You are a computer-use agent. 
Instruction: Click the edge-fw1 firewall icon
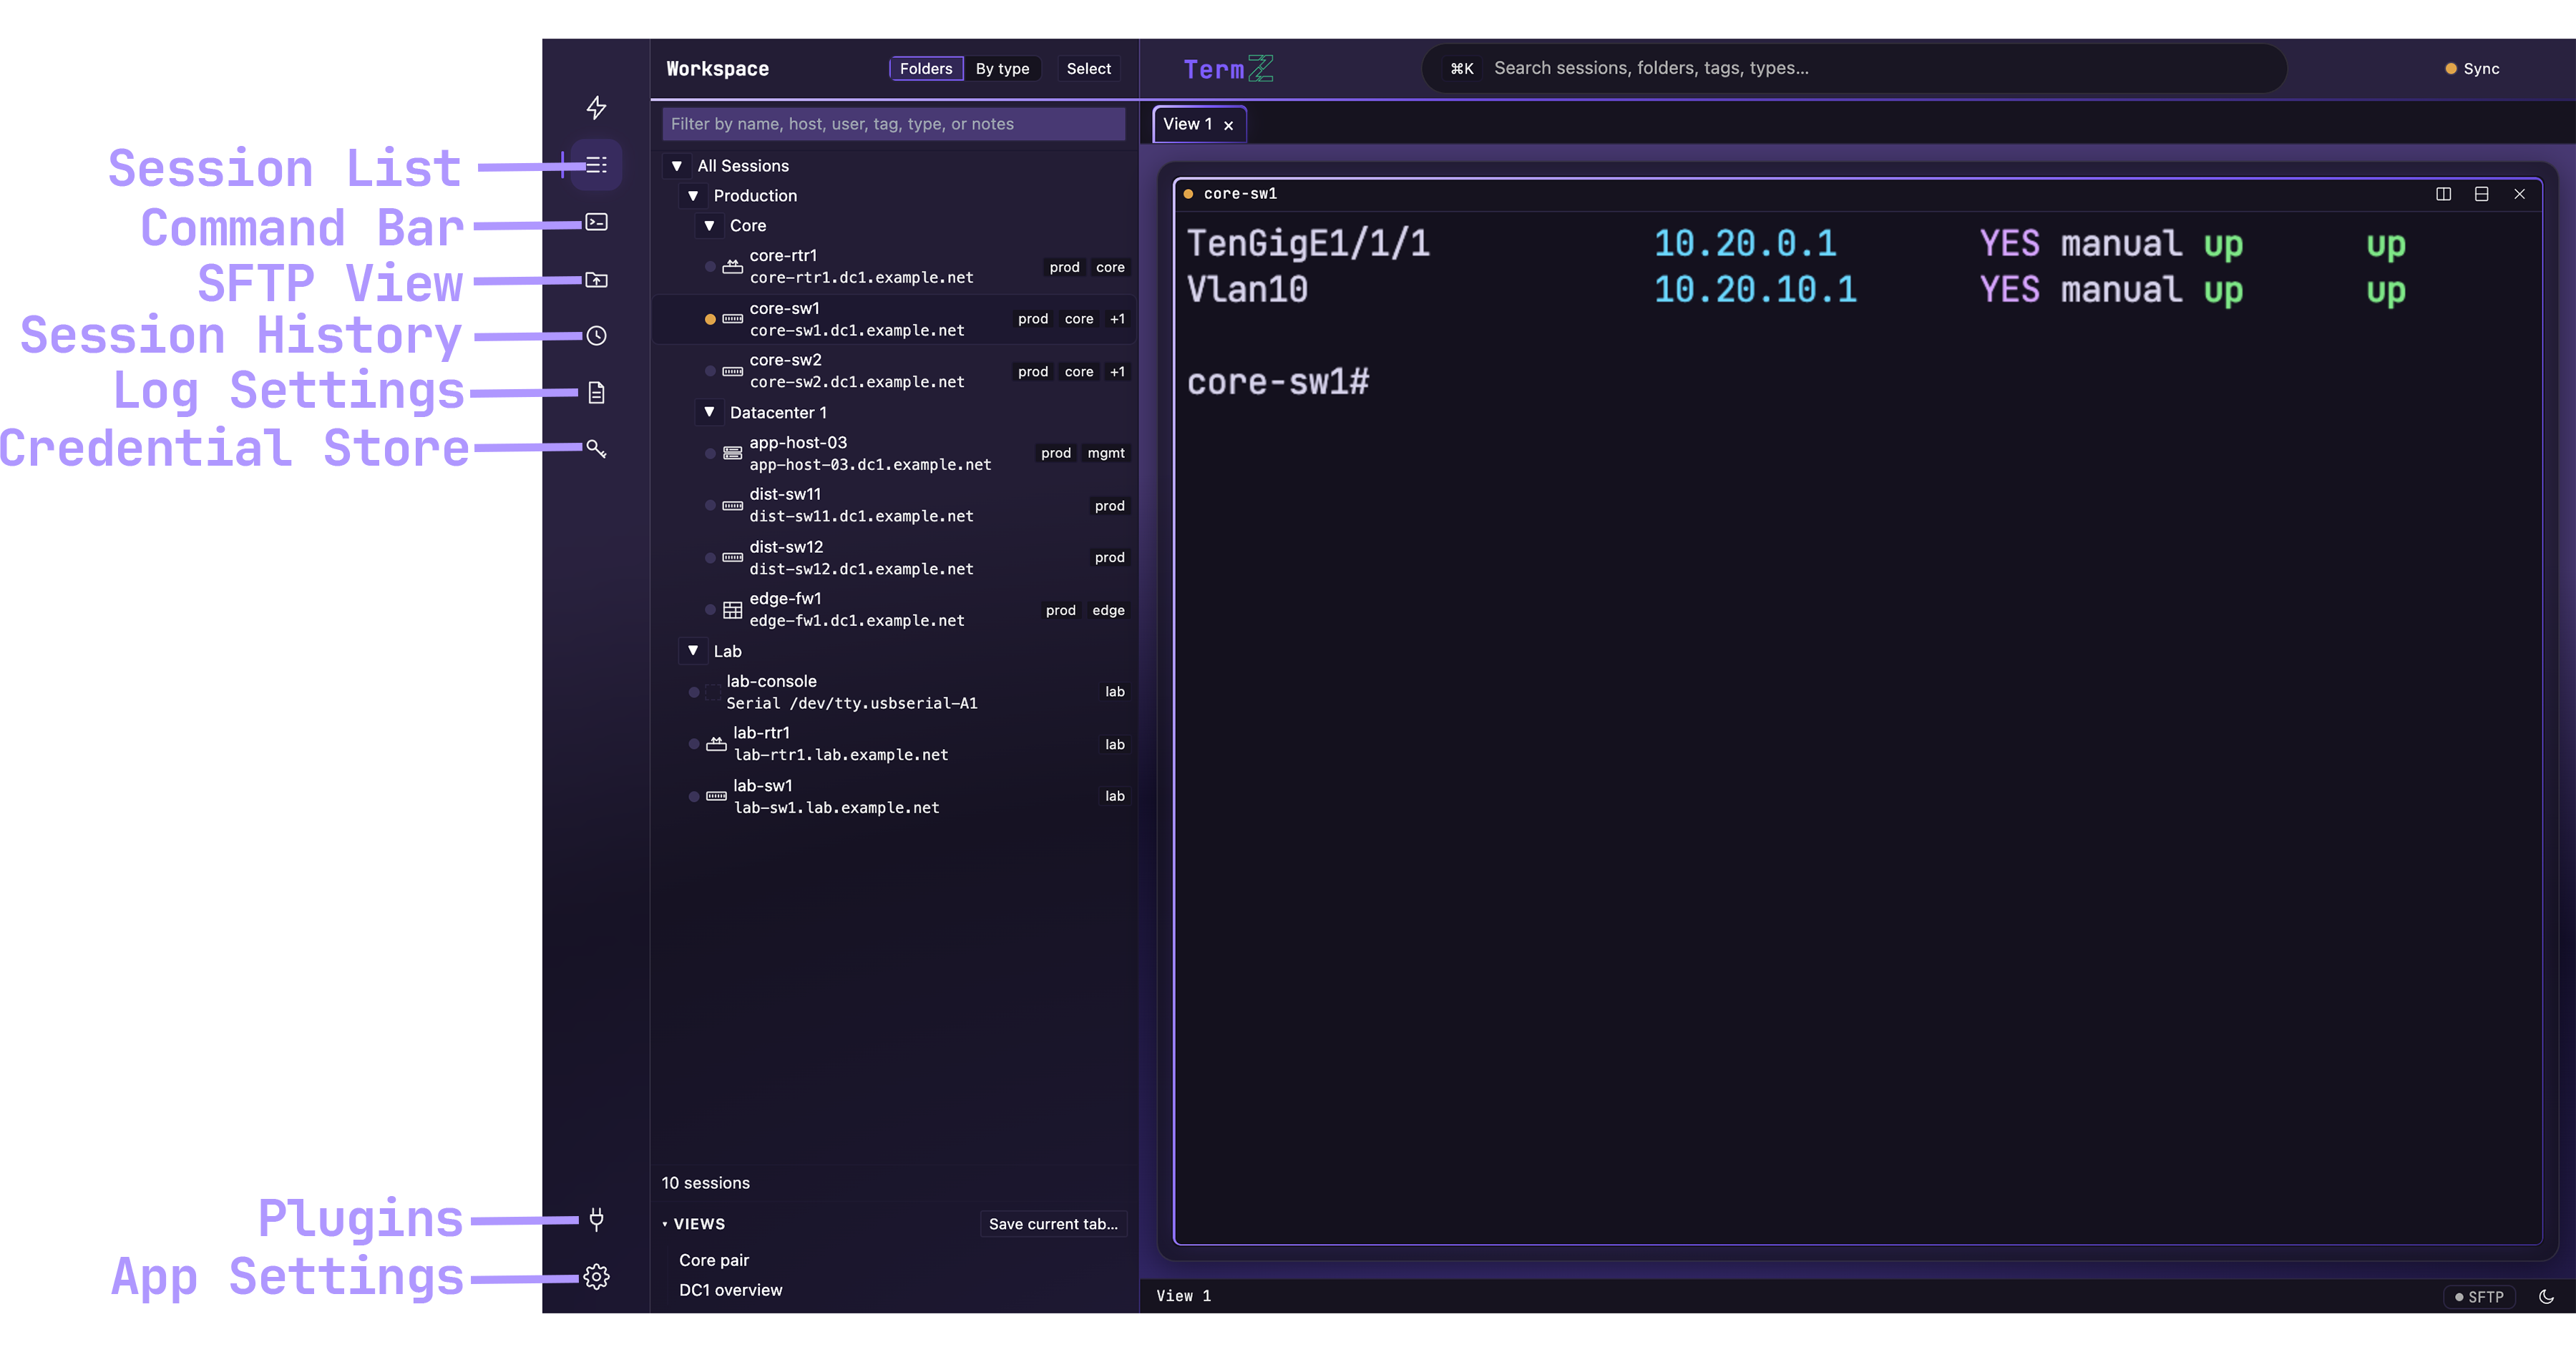[732, 610]
